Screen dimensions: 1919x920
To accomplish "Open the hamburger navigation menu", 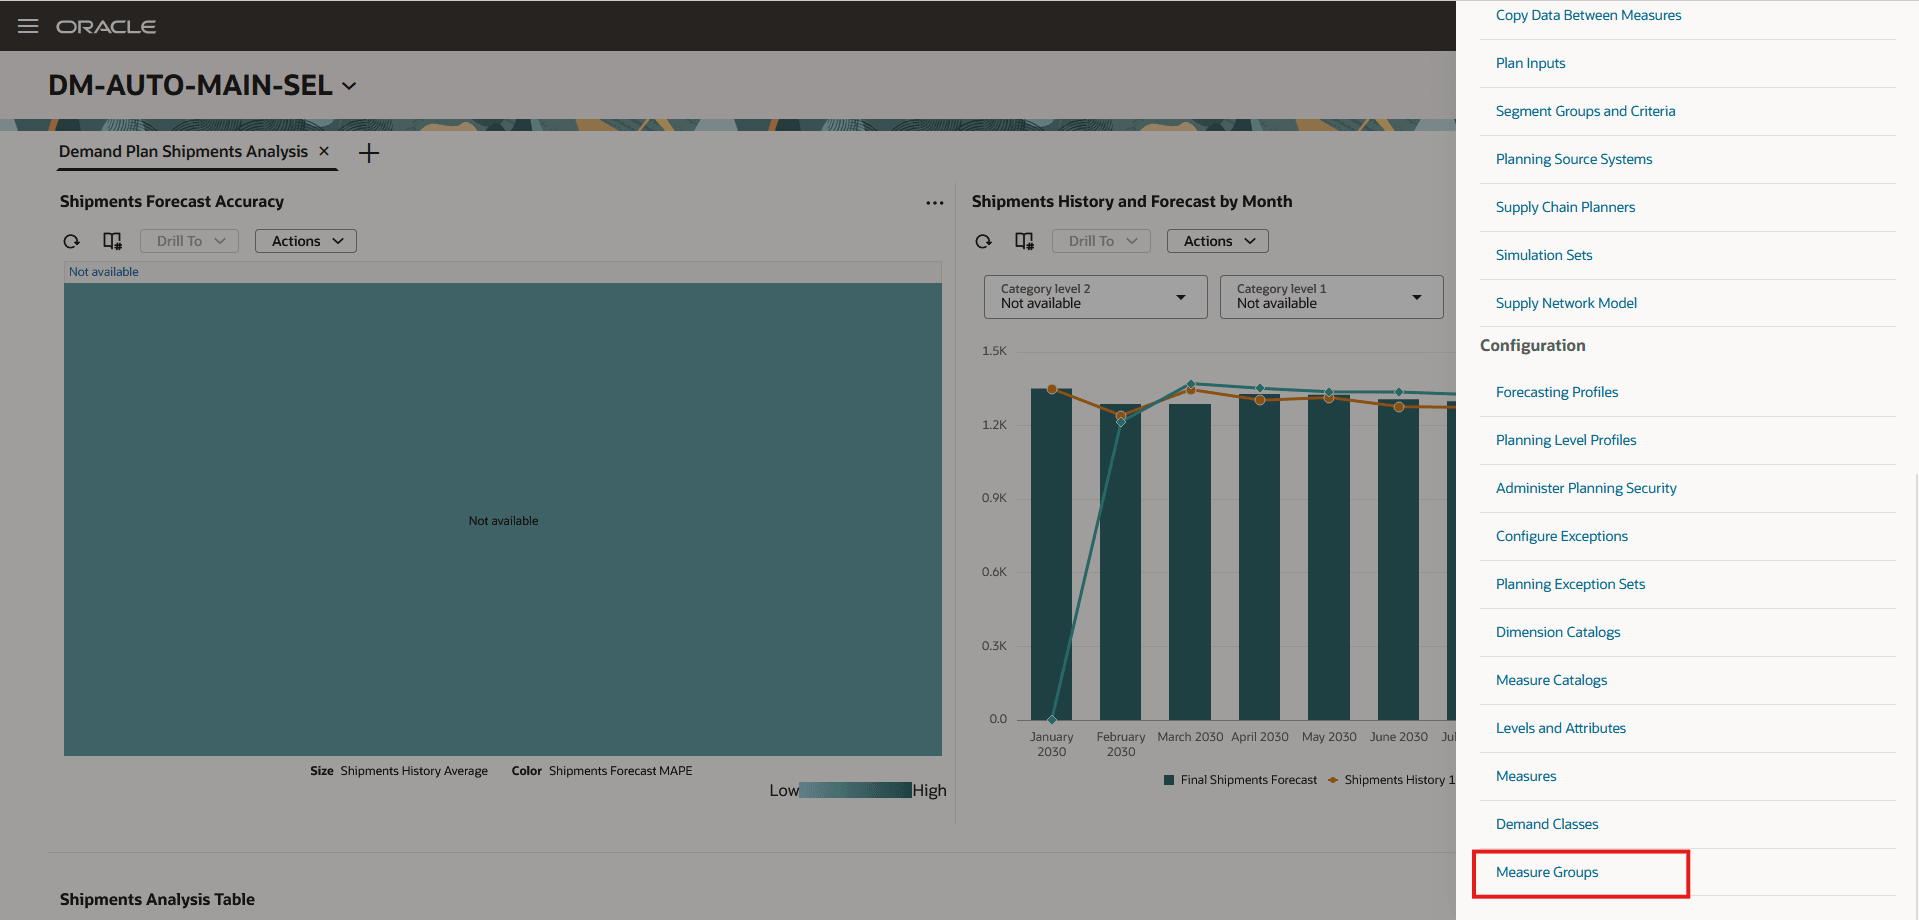I will (x=28, y=26).
